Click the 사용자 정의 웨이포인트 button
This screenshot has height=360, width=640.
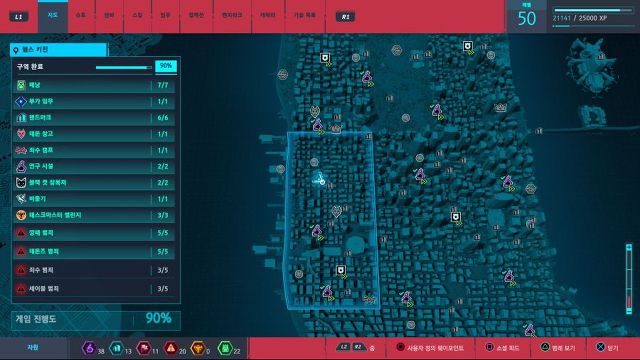(x=430, y=348)
